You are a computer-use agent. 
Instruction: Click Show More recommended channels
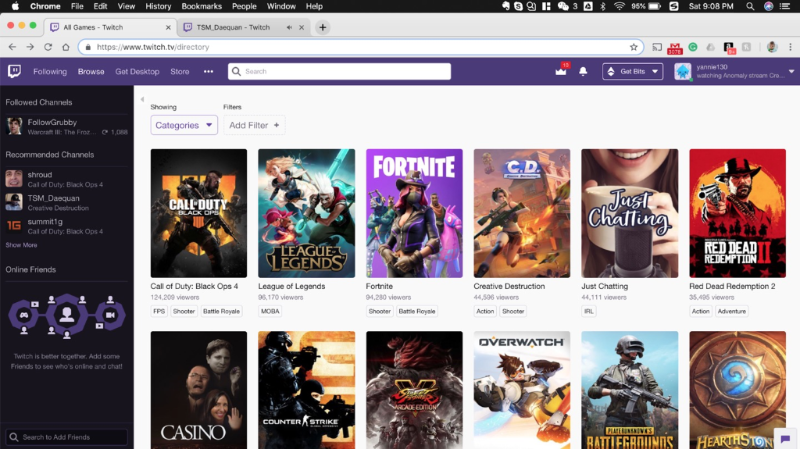click(21, 245)
